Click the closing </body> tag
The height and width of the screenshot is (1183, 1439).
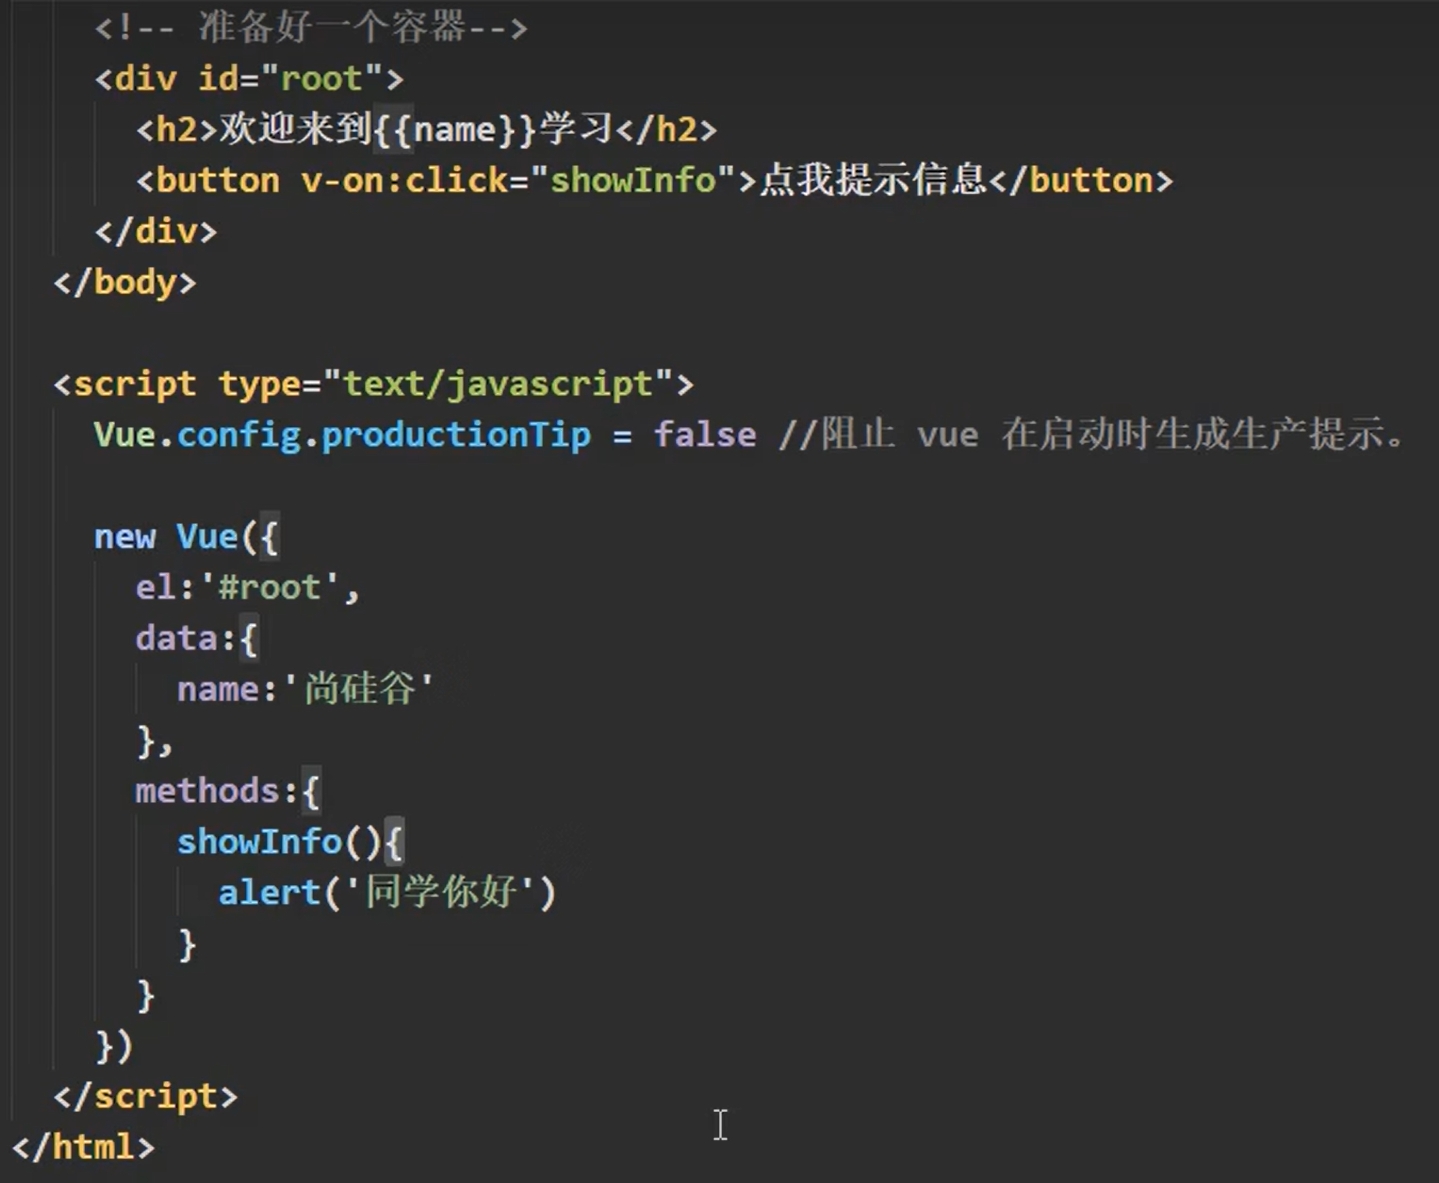click(x=125, y=282)
